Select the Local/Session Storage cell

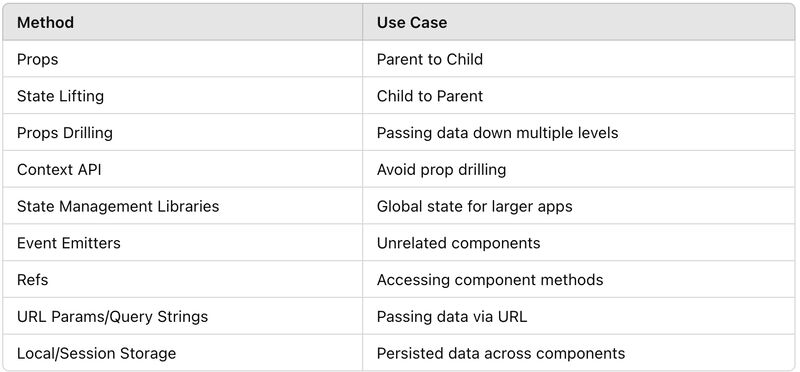(x=183, y=353)
